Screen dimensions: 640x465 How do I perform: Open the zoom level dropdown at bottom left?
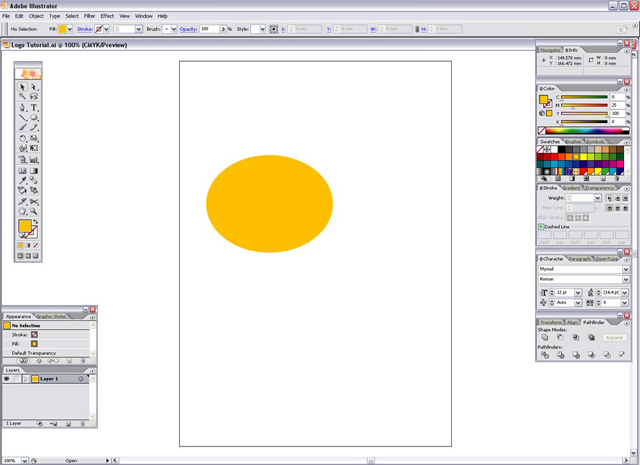[24, 461]
